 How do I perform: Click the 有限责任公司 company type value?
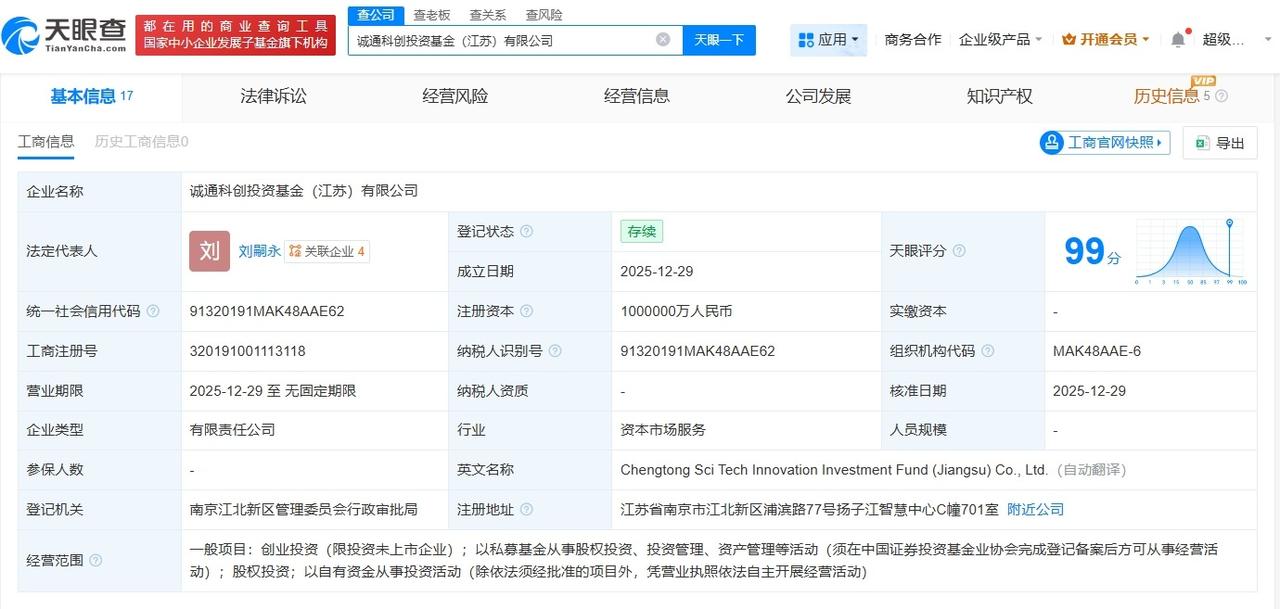pyautogui.click(x=232, y=430)
